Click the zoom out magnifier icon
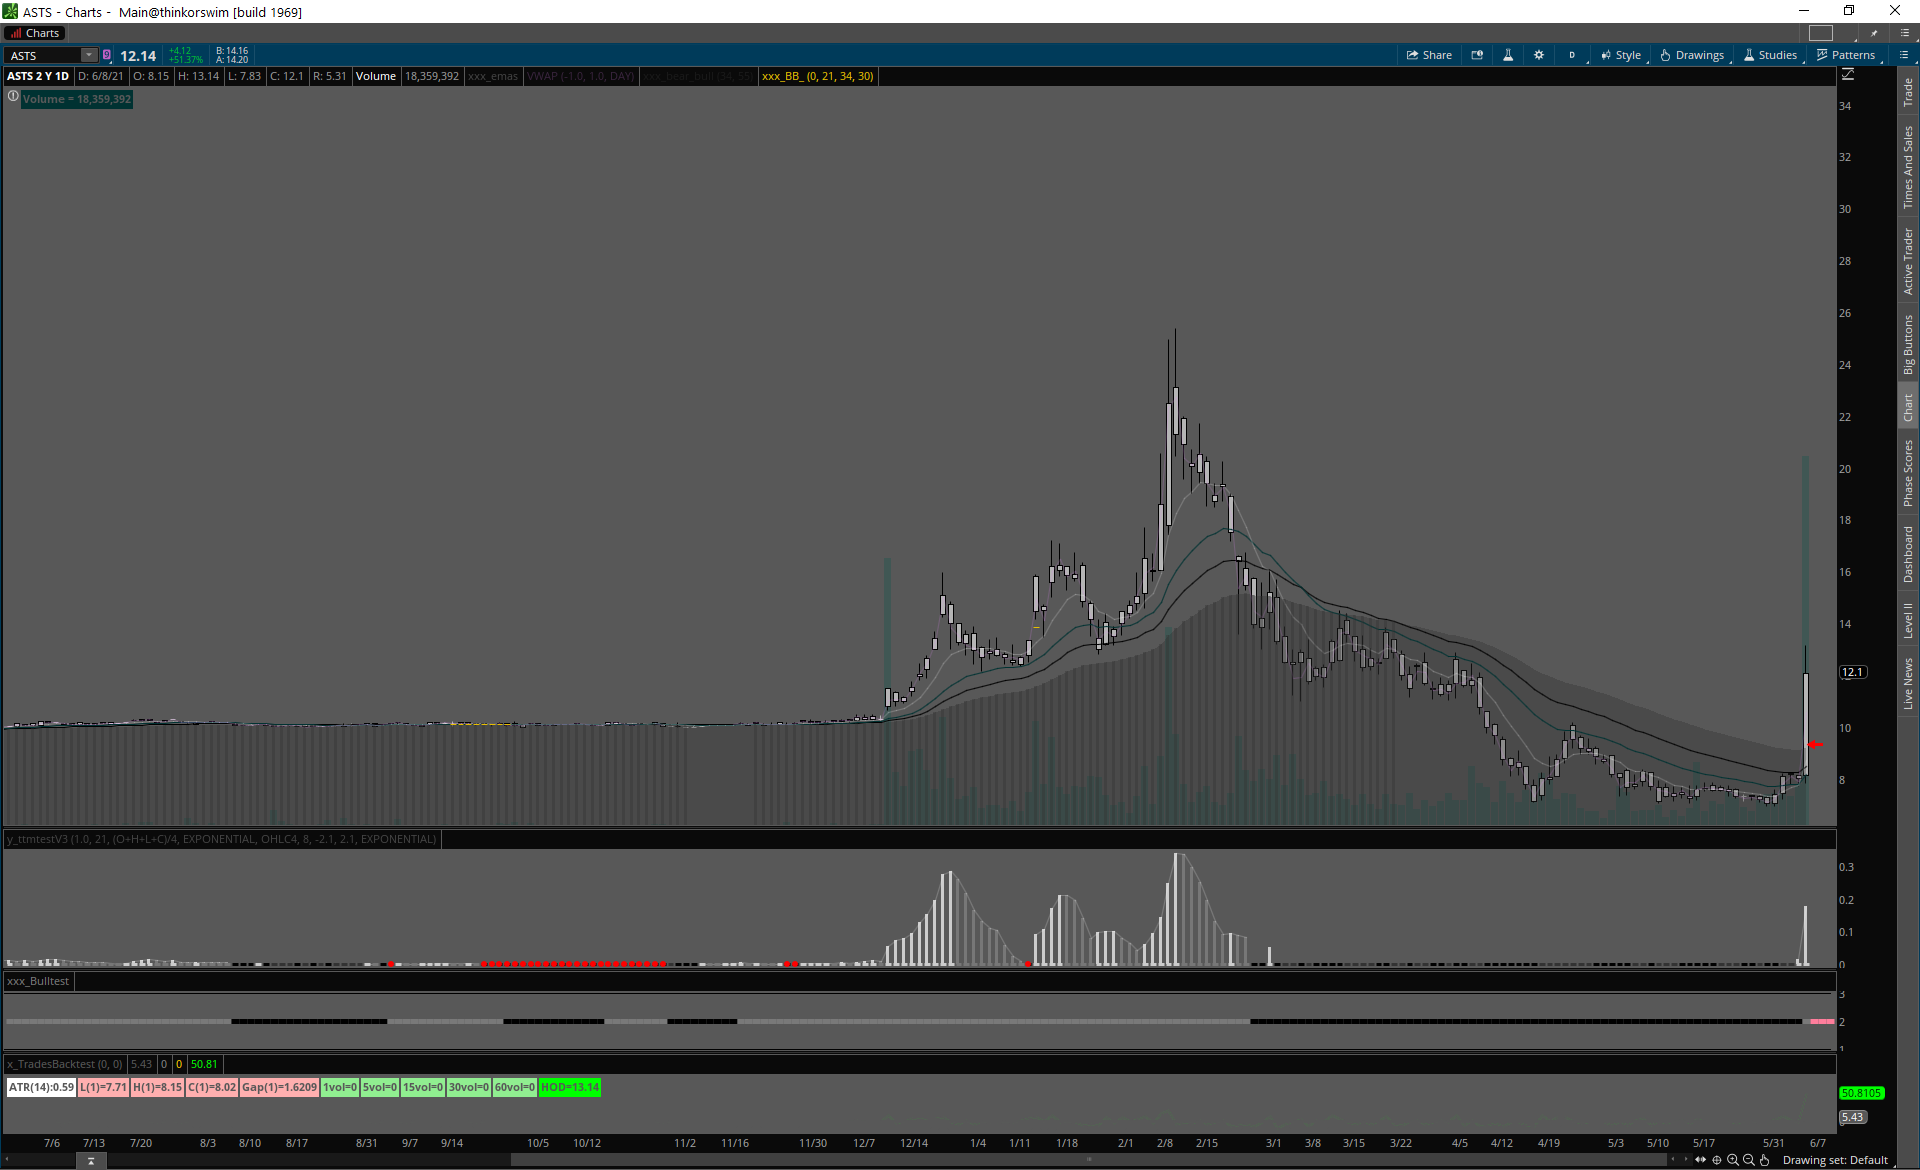This screenshot has width=1920, height=1170. tap(1749, 1160)
